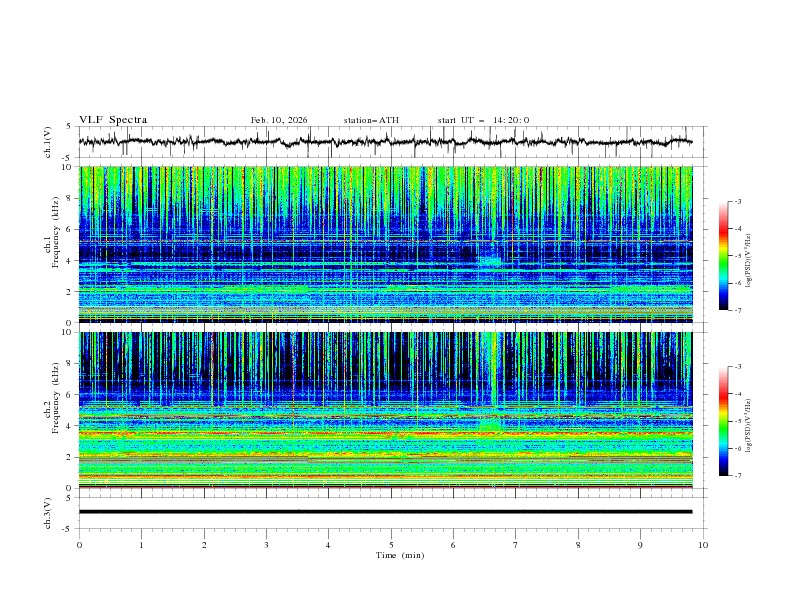The height and width of the screenshot is (612, 792).
Task: Click the 'start UT = 14:20:0' label
Action: [x=483, y=120]
